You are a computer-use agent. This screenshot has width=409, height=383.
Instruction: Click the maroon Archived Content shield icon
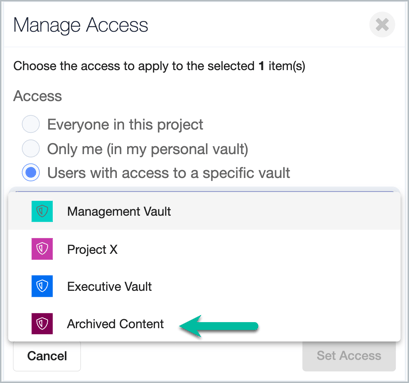(x=42, y=323)
